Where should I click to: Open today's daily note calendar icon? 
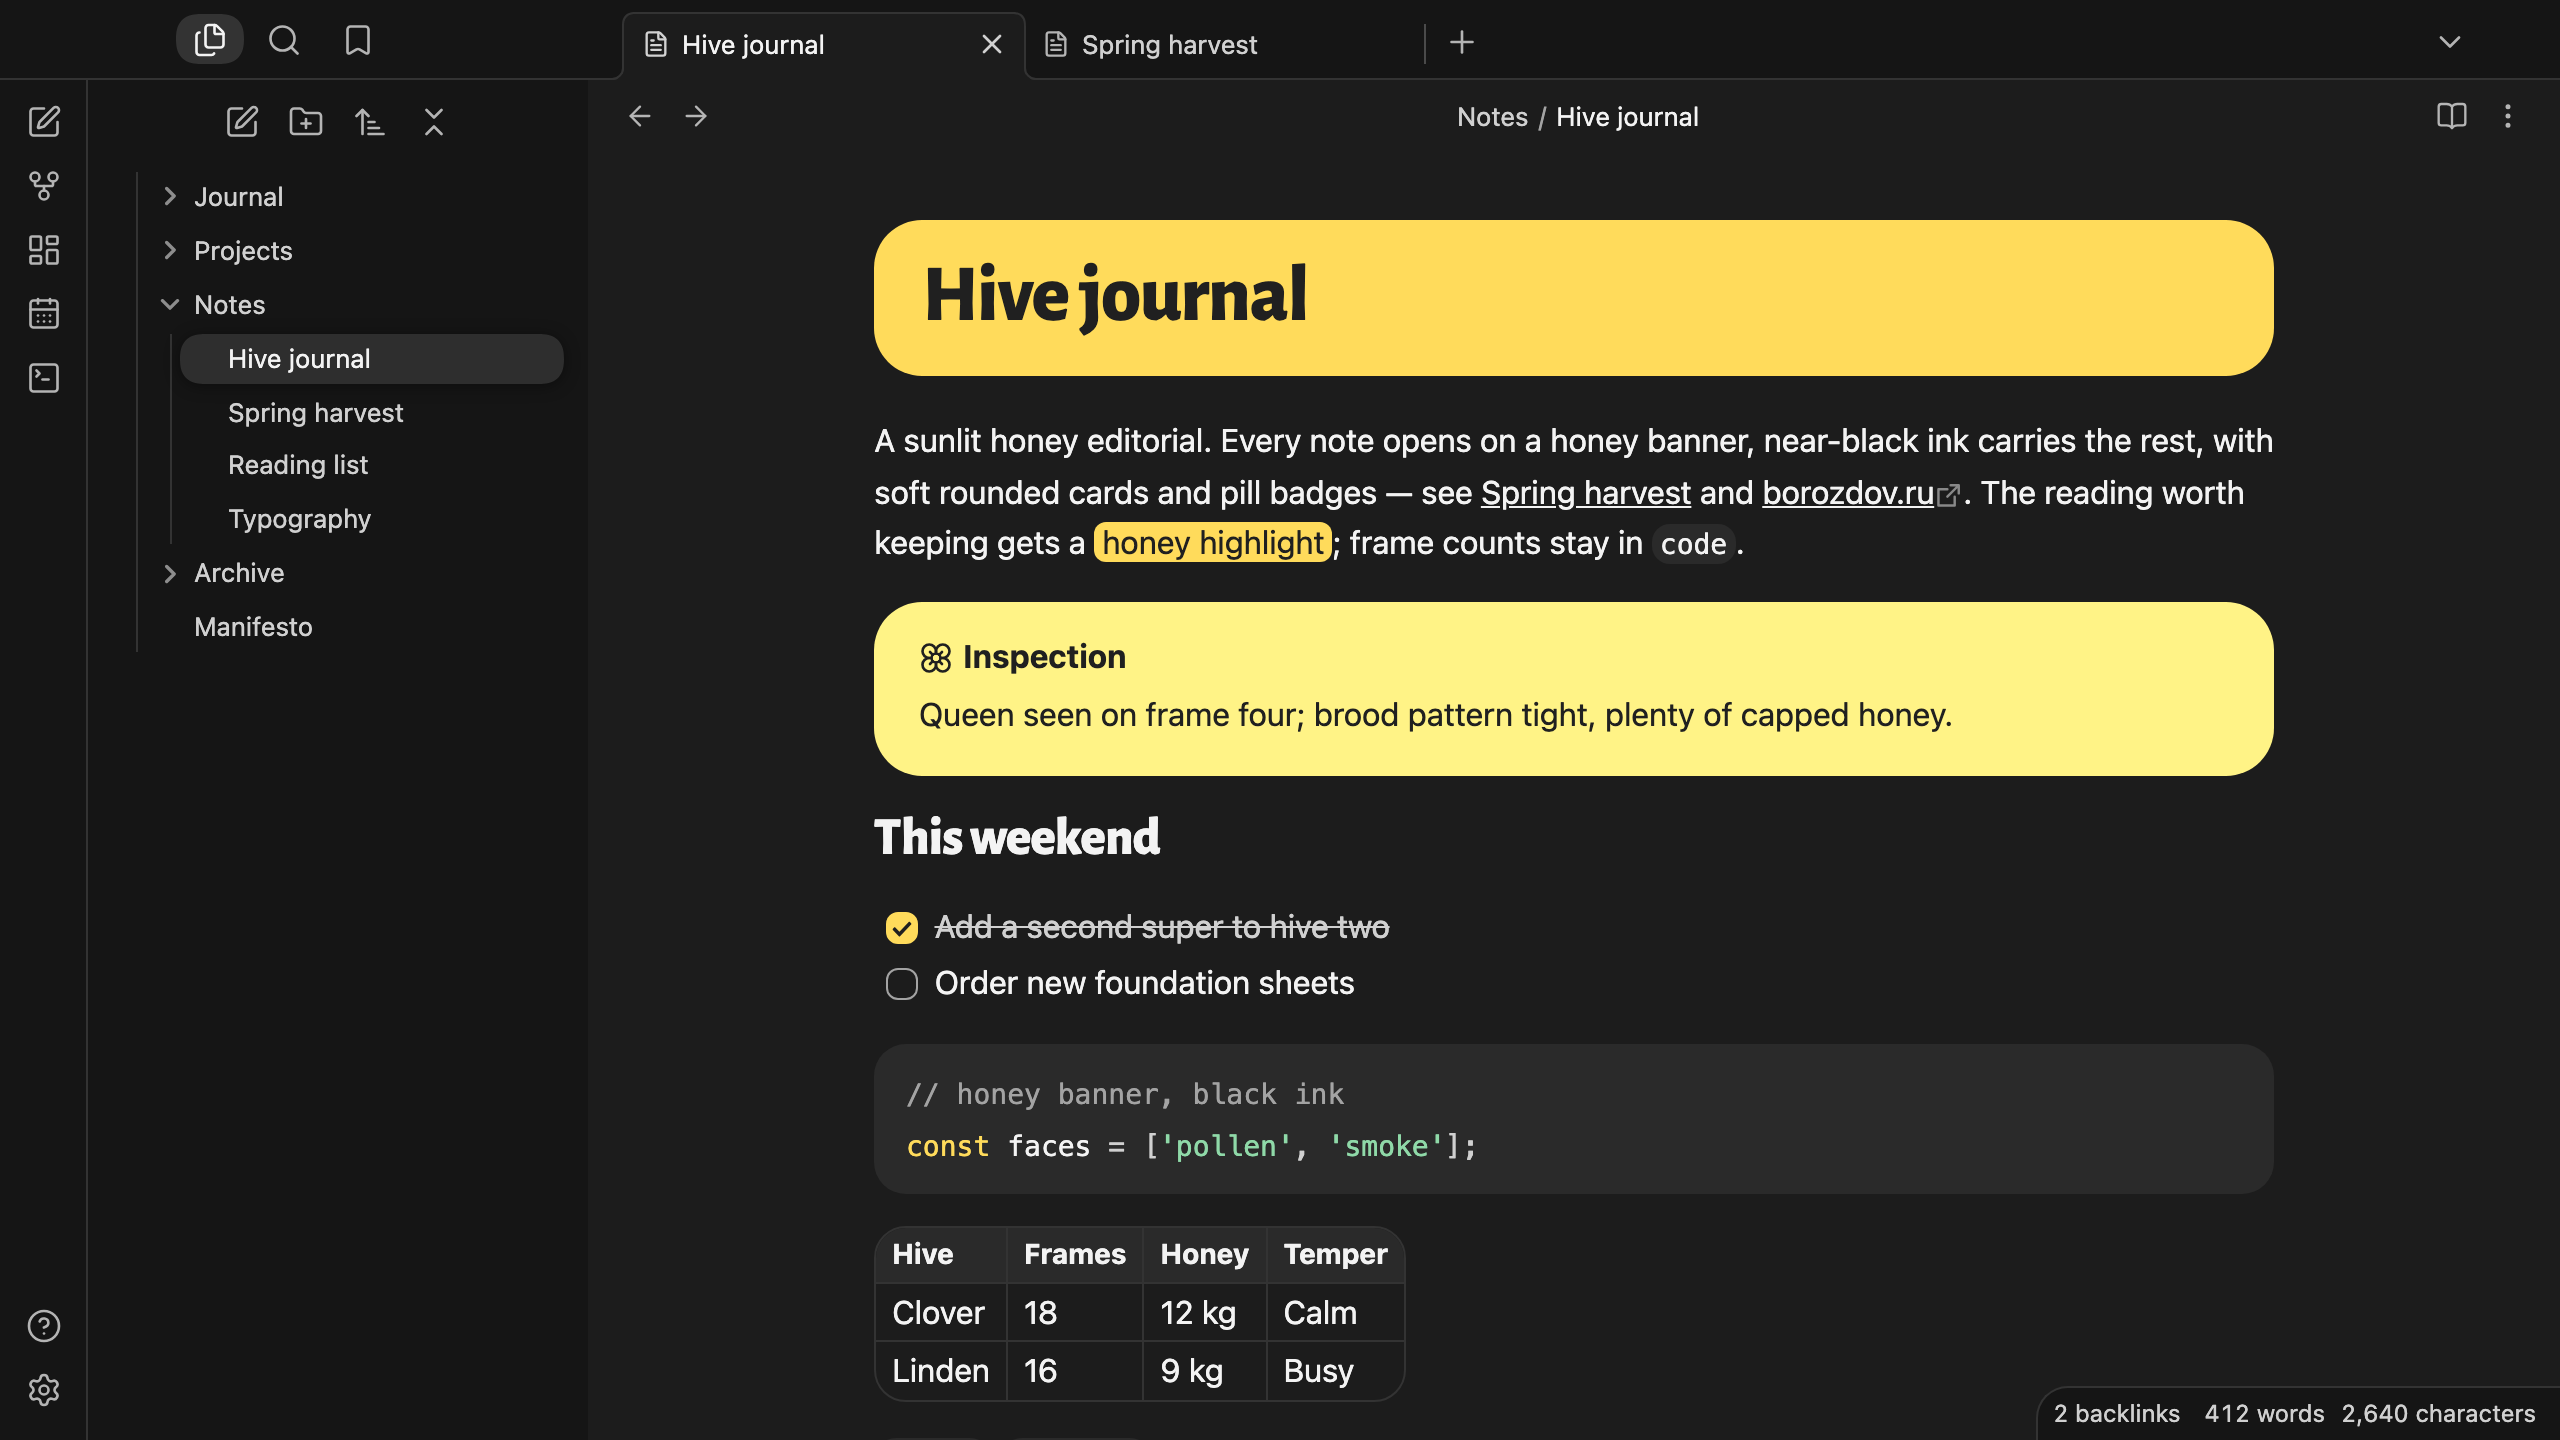44,314
